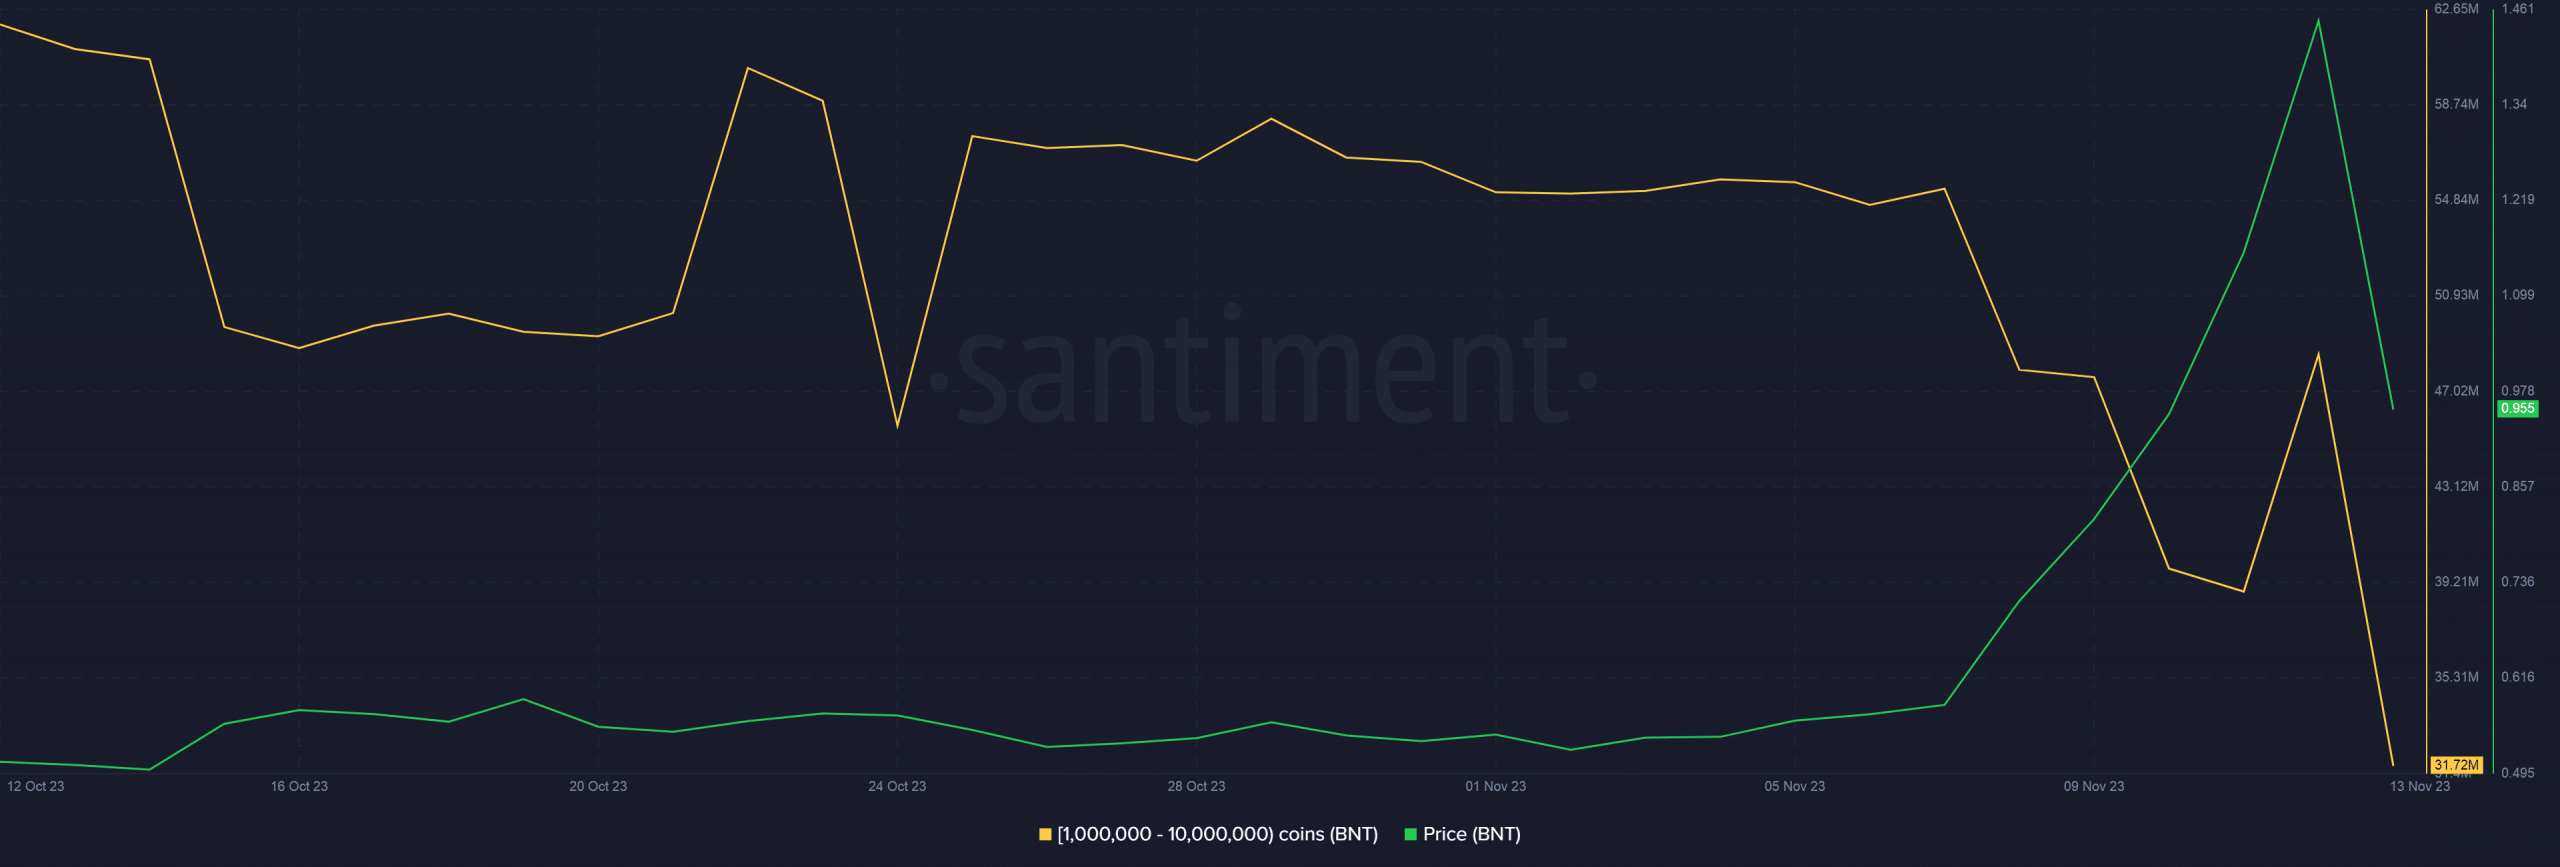Image resolution: width=2560 pixels, height=867 pixels.
Task: Click the 54.84M axis value
Action: tap(2456, 200)
